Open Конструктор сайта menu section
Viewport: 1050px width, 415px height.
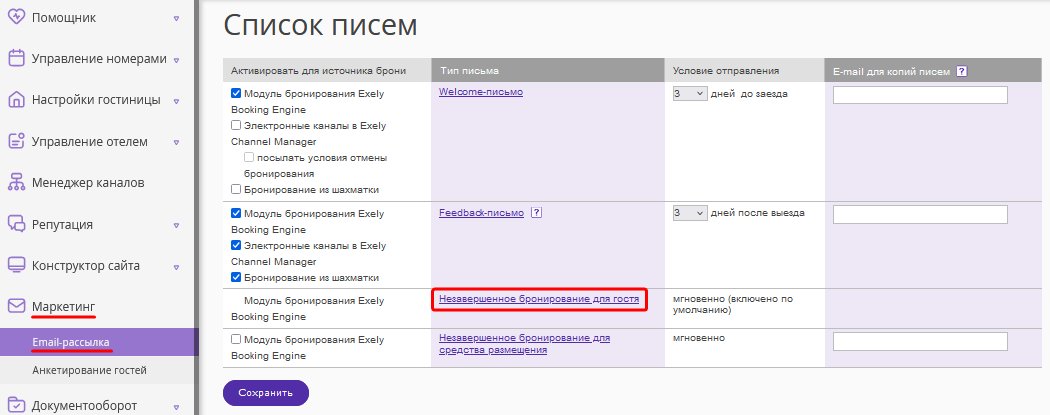(x=86, y=265)
